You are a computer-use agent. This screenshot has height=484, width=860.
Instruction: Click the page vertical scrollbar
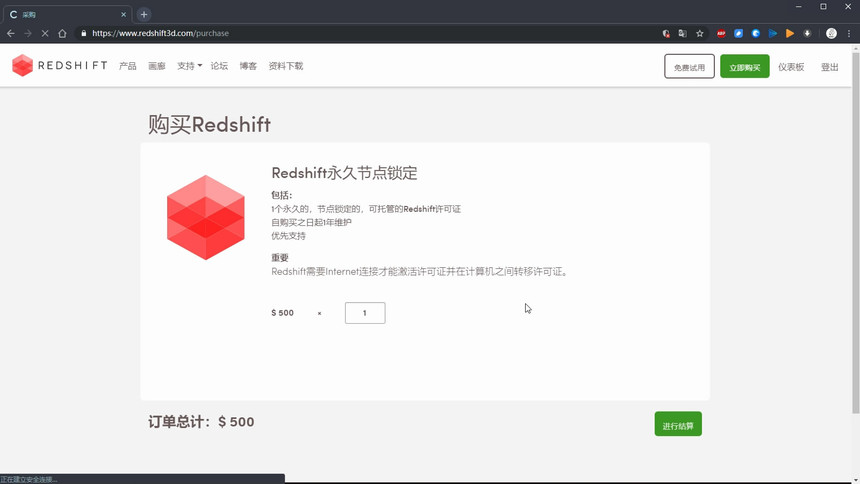point(856,233)
